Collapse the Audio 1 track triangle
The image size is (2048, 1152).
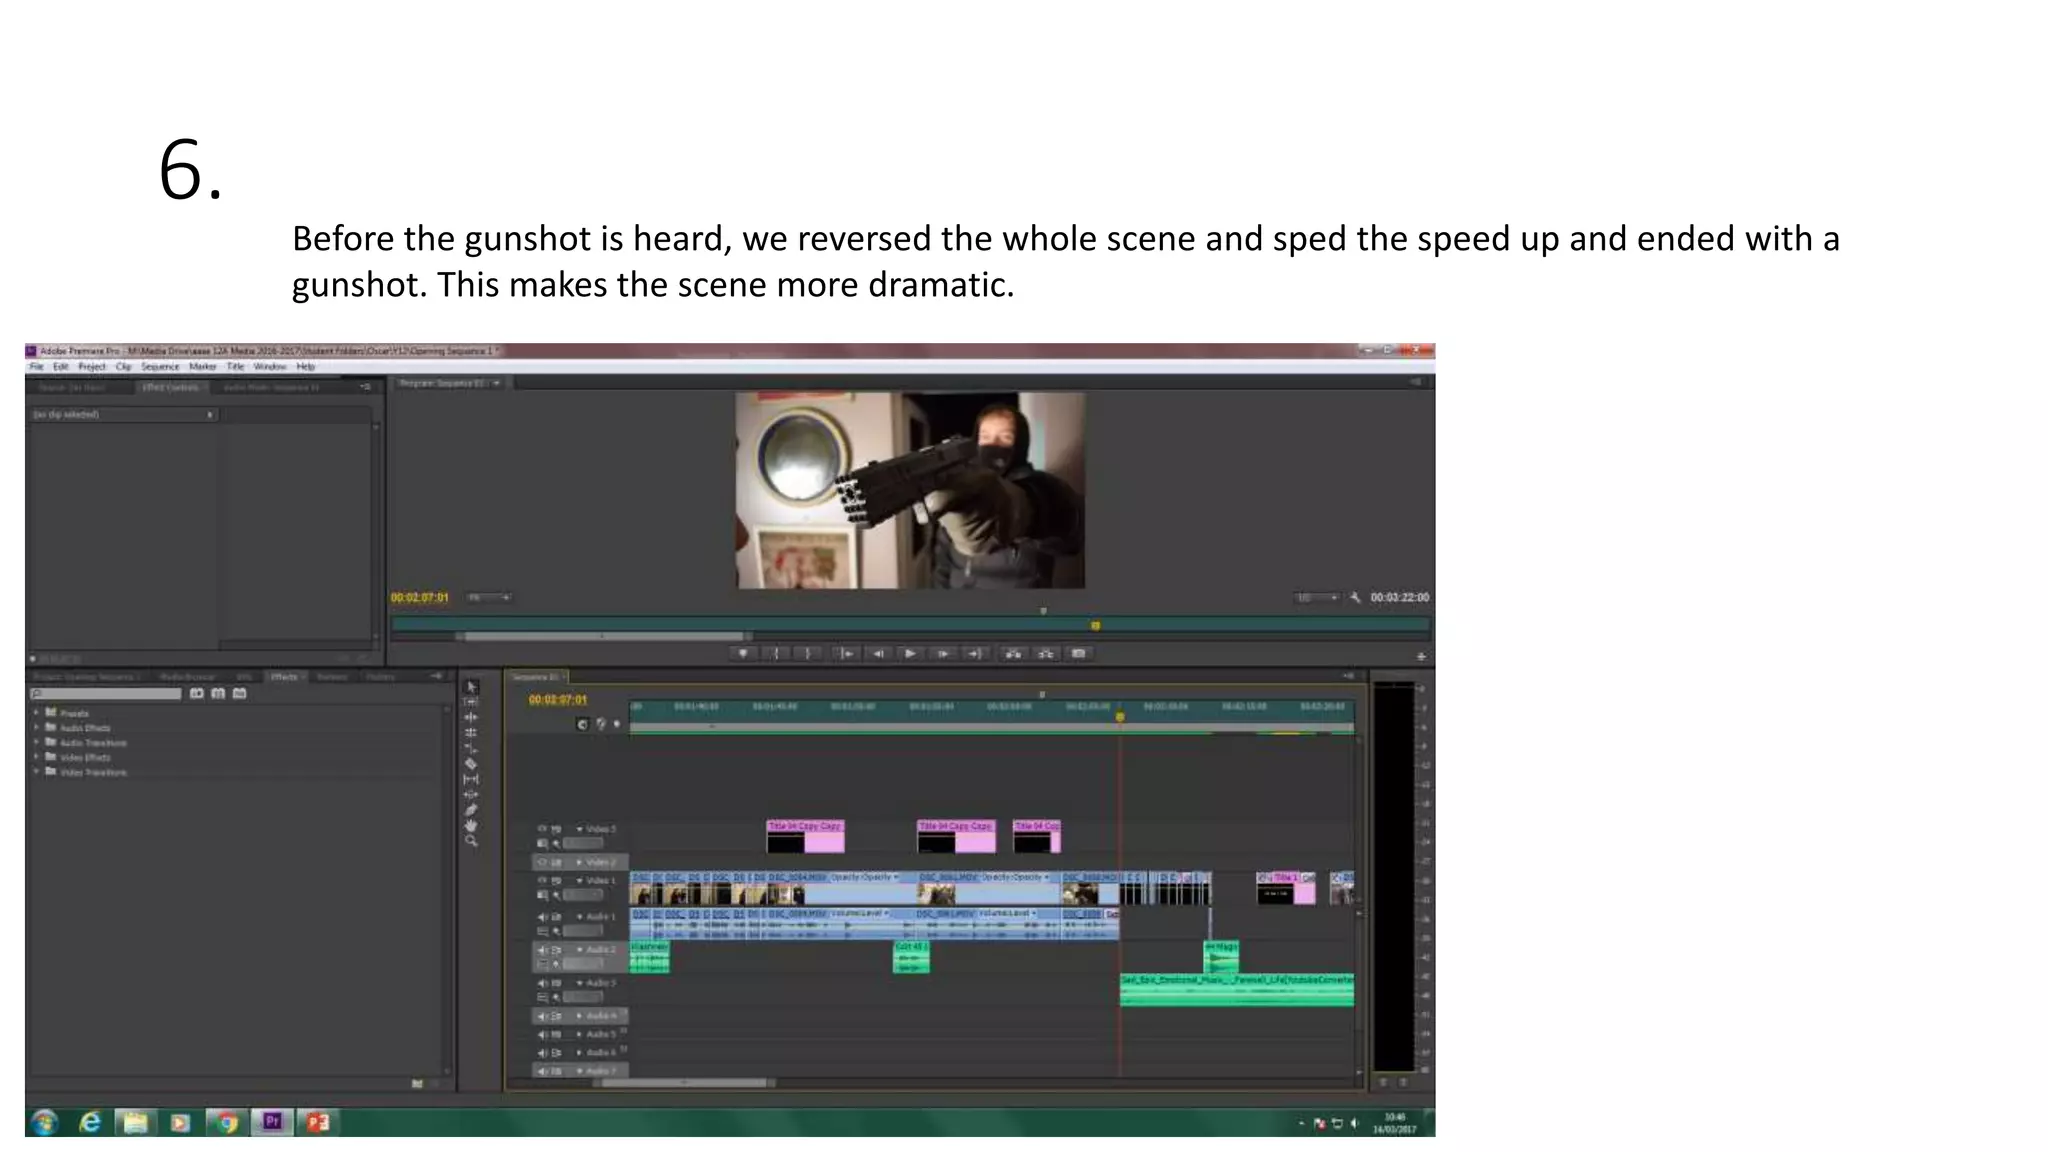pyautogui.click(x=580, y=916)
